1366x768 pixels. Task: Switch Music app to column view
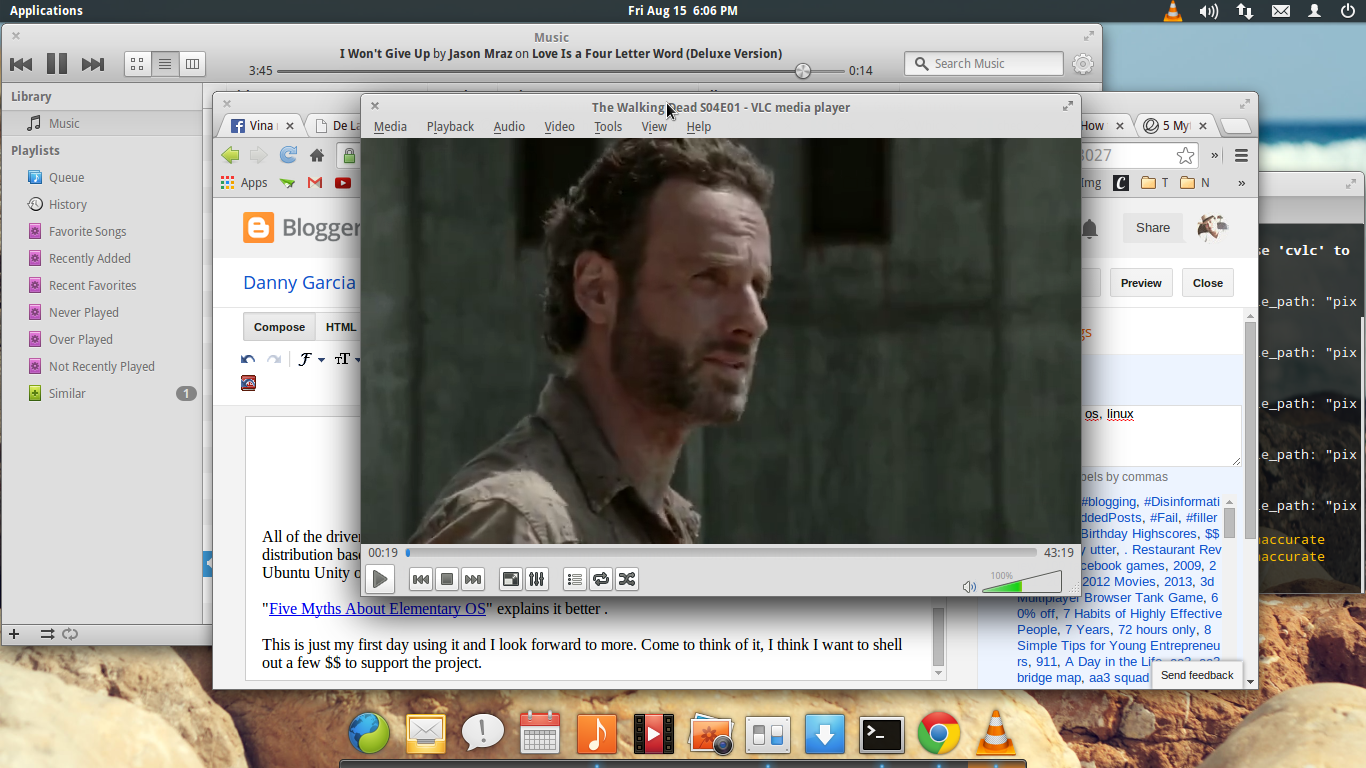pos(192,64)
